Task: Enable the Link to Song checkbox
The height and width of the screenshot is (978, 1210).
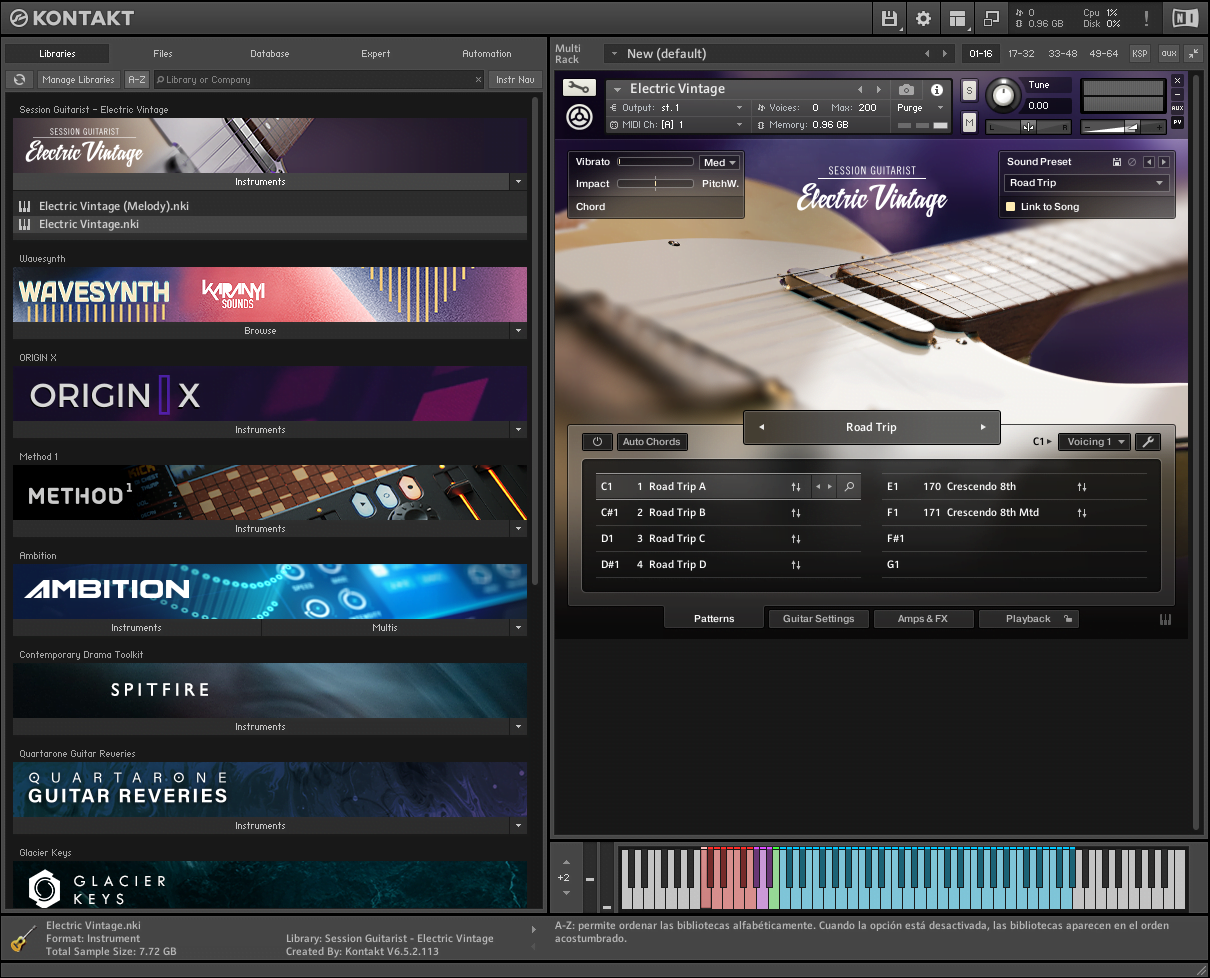Action: pos(1011,207)
